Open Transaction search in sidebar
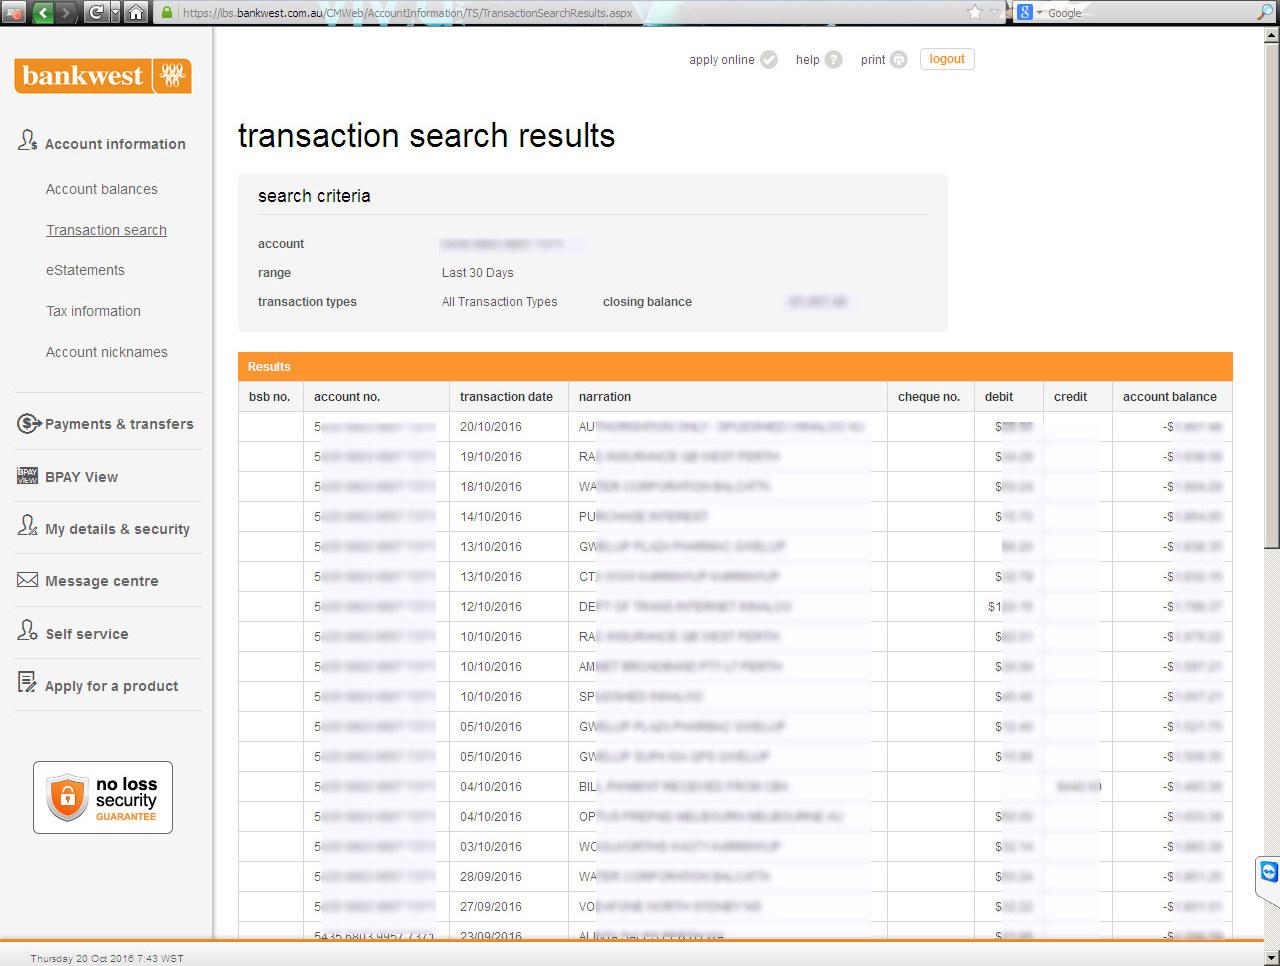The height and width of the screenshot is (966, 1280). 106,230
